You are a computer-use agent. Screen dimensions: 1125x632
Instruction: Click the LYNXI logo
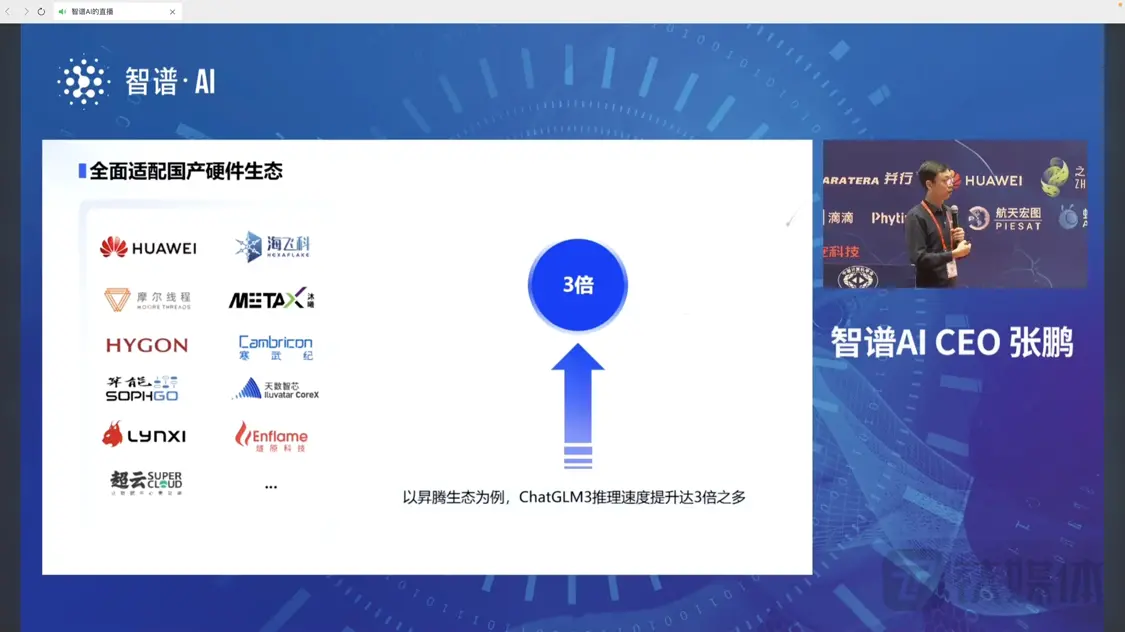[143, 435]
